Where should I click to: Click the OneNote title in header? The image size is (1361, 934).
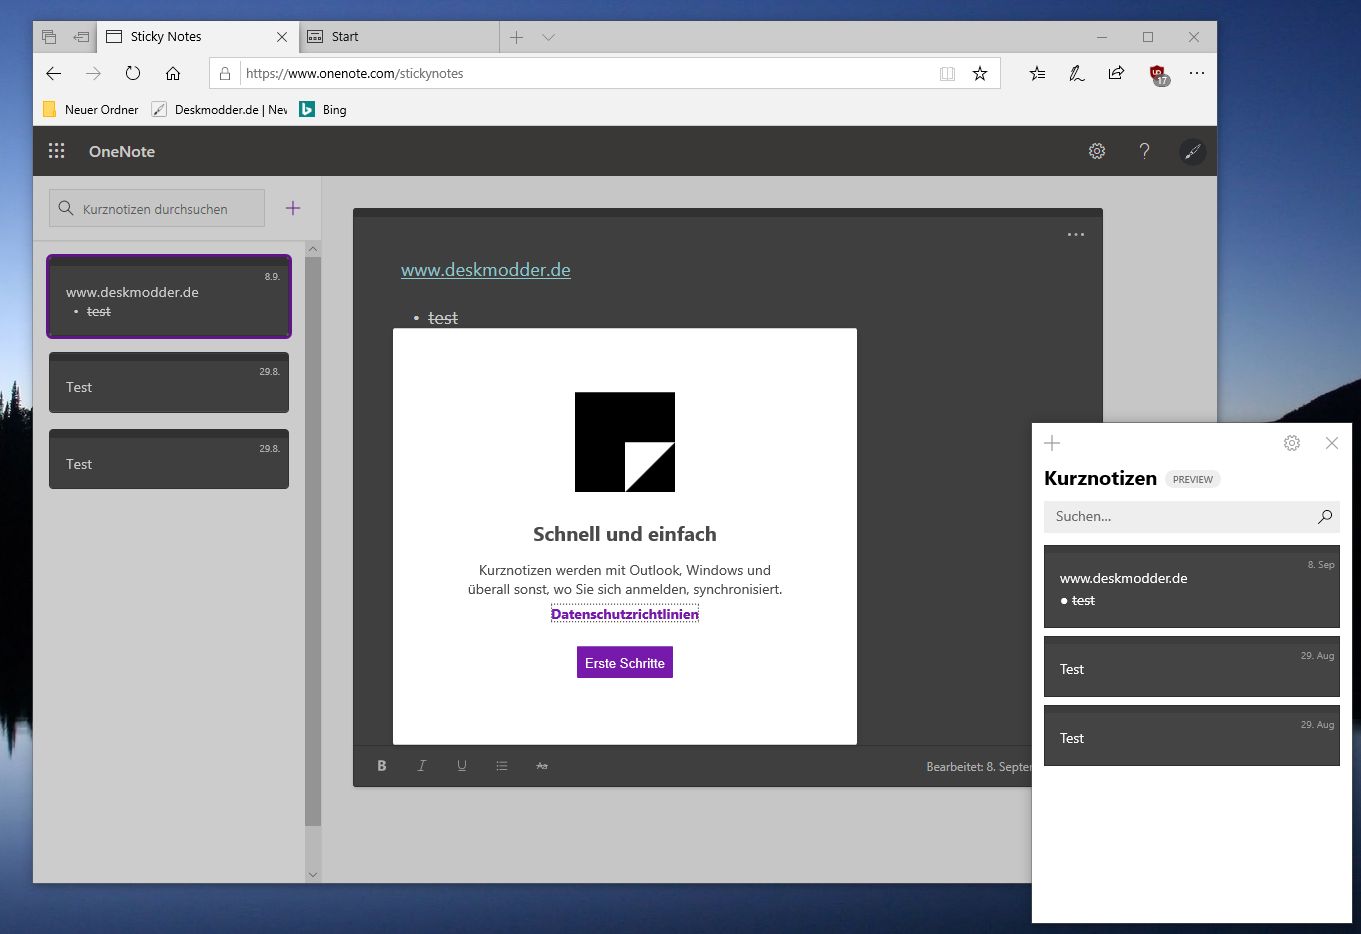(x=122, y=151)
